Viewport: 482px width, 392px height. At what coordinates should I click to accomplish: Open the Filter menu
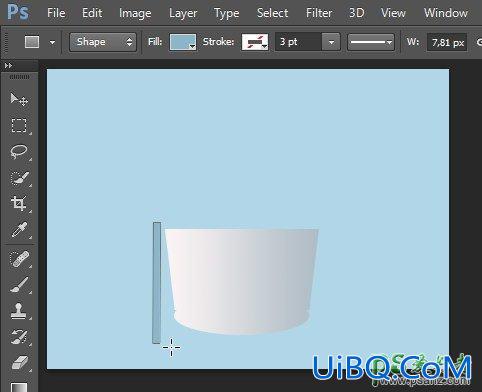319,13
